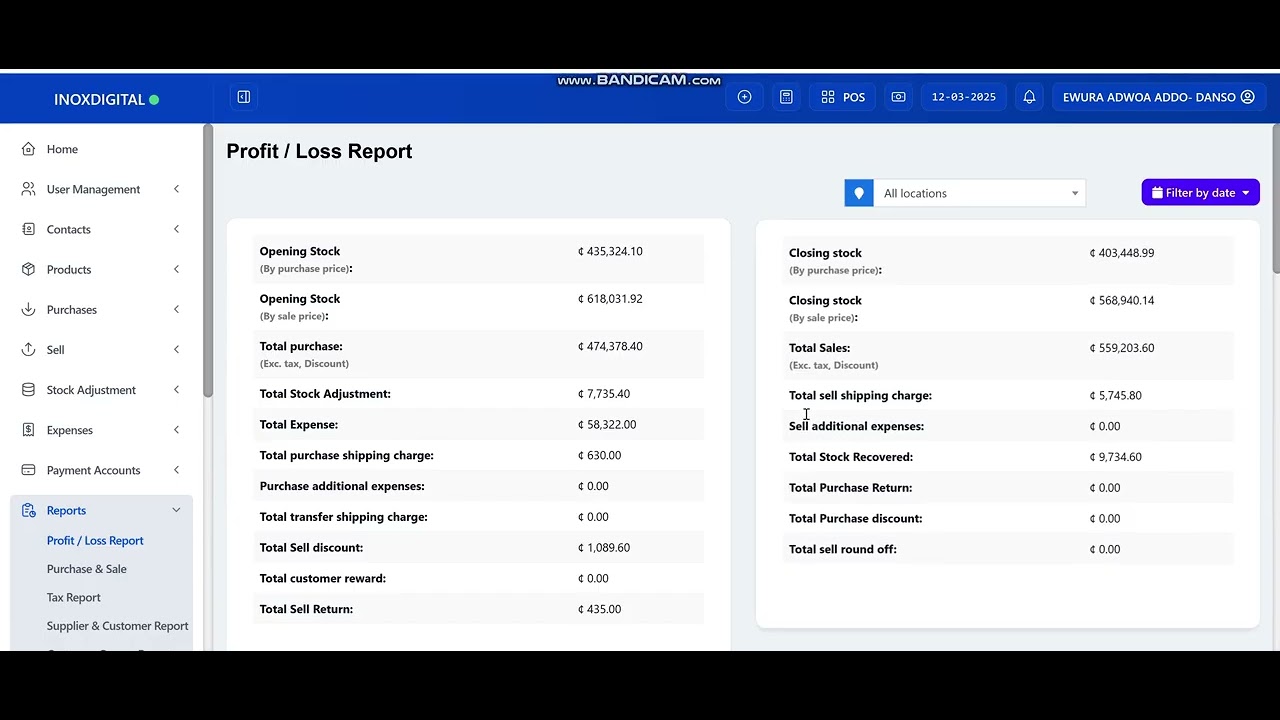This screenshot has width=1280, height=720.
Task: Select Closing stock value ₵ 403,448.99
Action: [x=1122, y=253]
